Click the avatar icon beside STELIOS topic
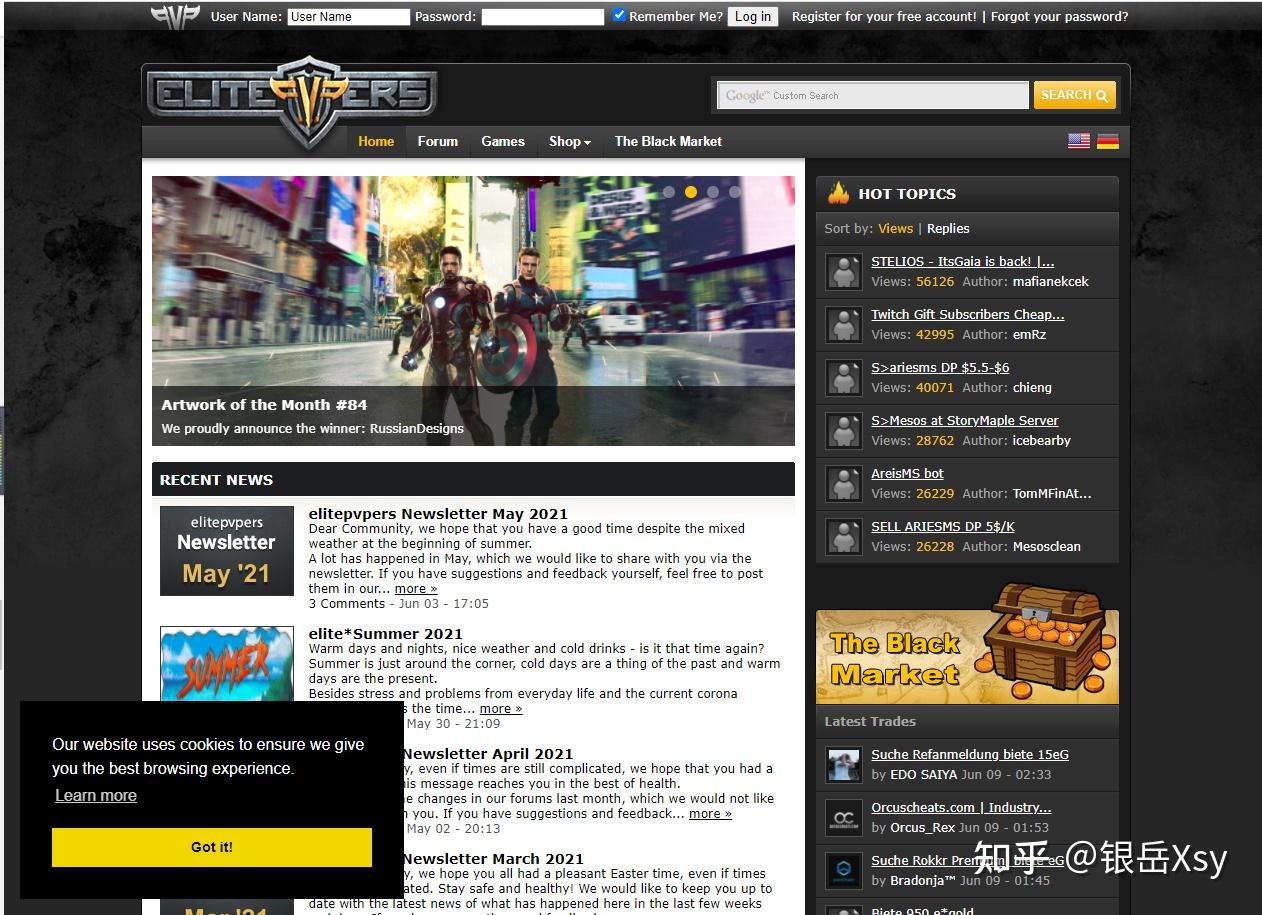The height and width of the screenshot is (915, 1262). pyautogui.click(x=843, y=272)
